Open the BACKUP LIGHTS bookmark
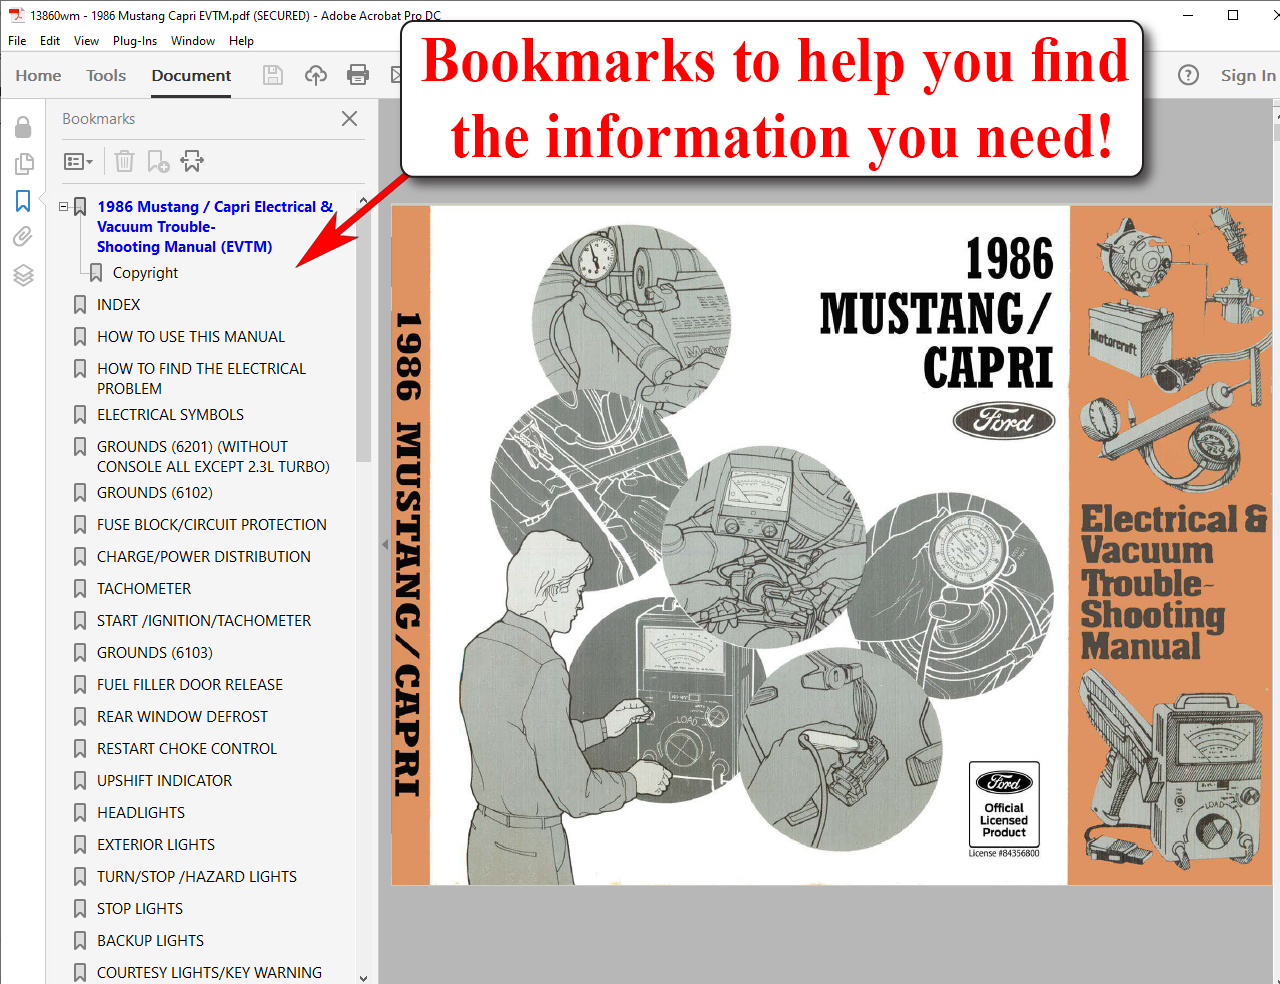 coord(150,941)
